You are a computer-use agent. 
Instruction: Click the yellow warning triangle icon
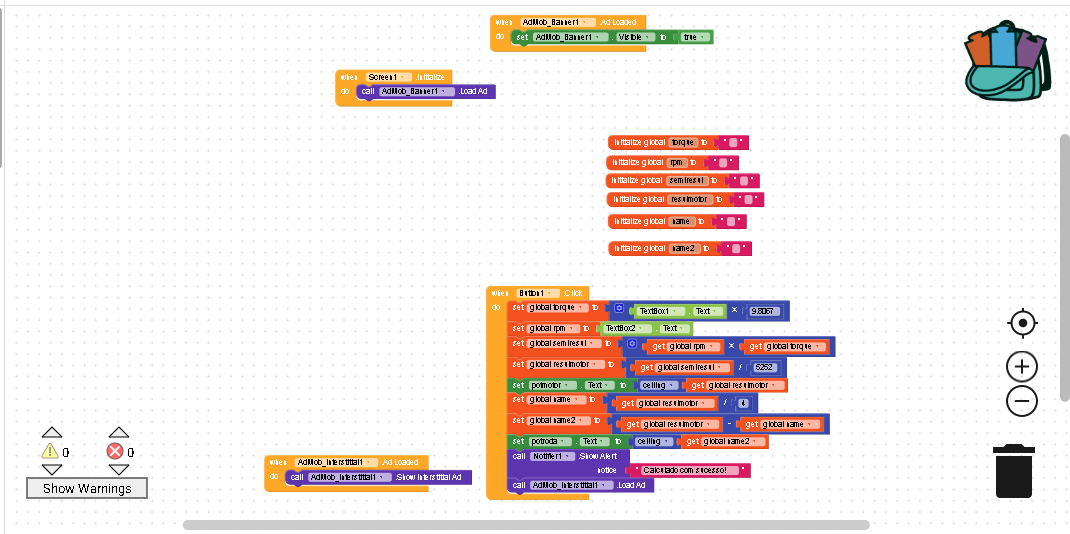50,451
